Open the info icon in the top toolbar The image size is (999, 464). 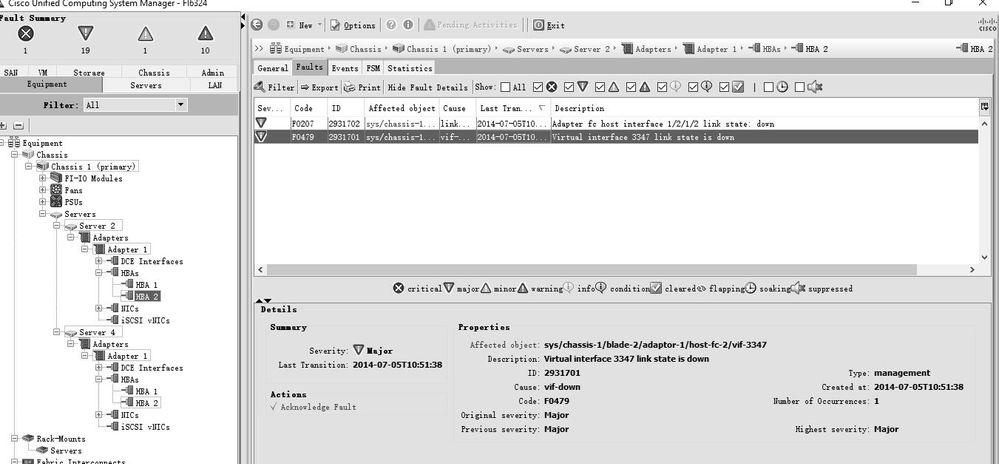[408, 25]
